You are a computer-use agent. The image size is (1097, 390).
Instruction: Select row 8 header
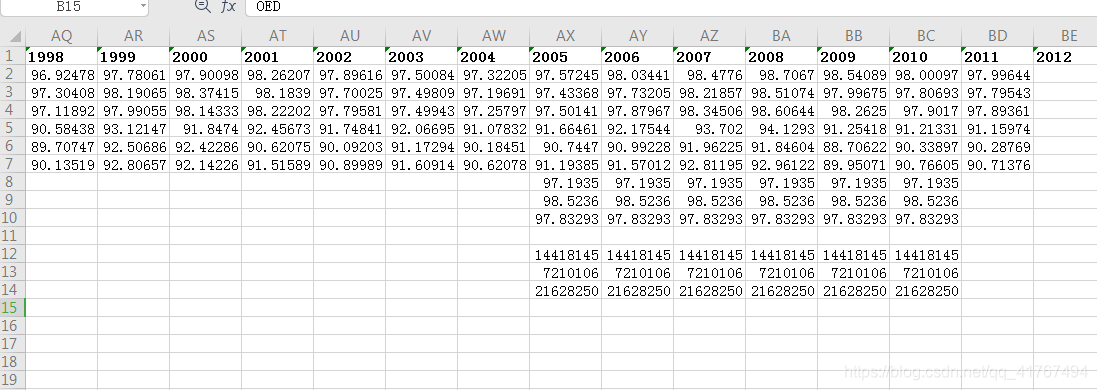click(x=13, y=183)
